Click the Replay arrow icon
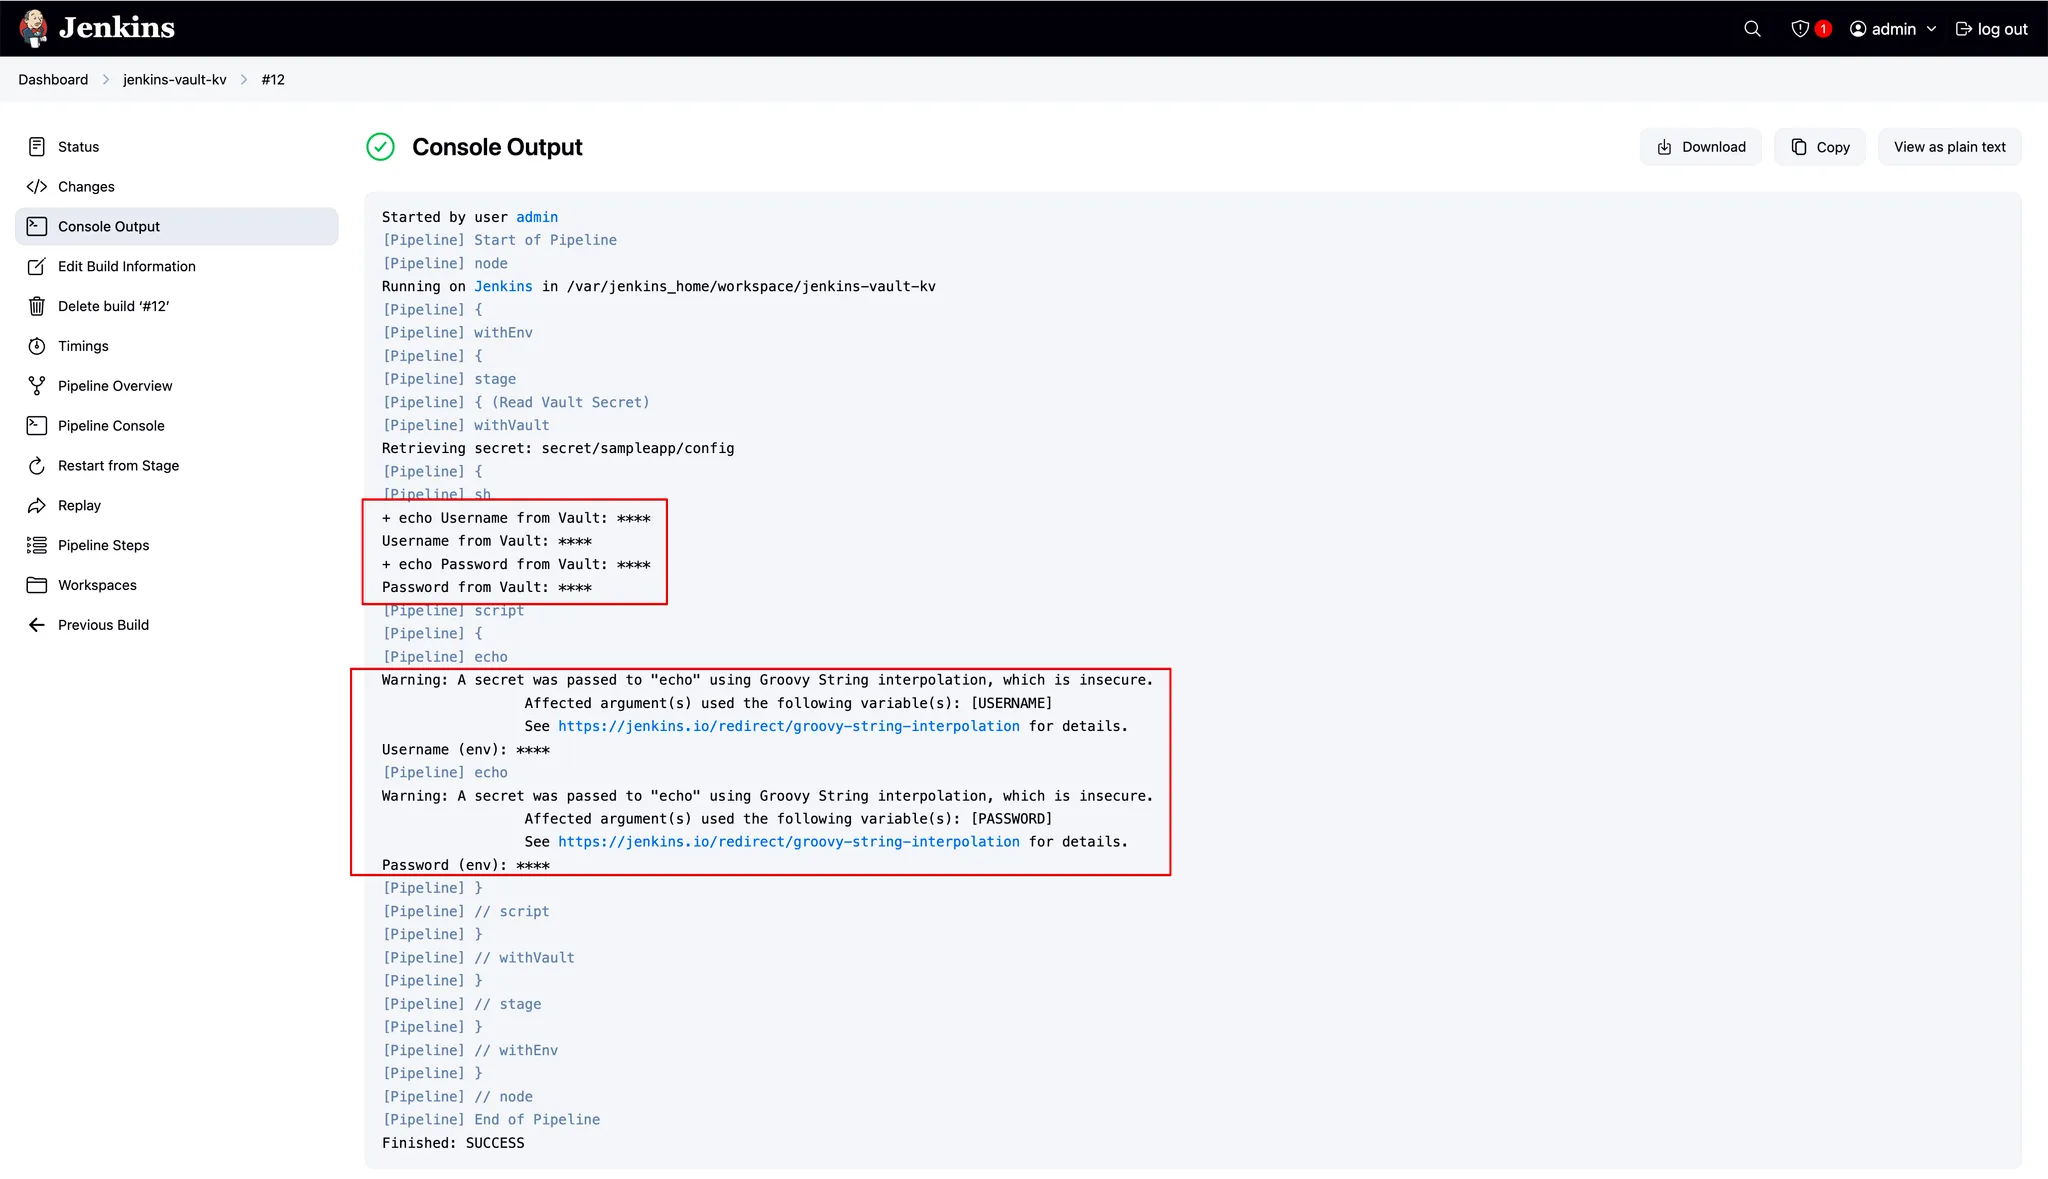This screenshot has width=2048, height=1179. [x=37, y=506]
